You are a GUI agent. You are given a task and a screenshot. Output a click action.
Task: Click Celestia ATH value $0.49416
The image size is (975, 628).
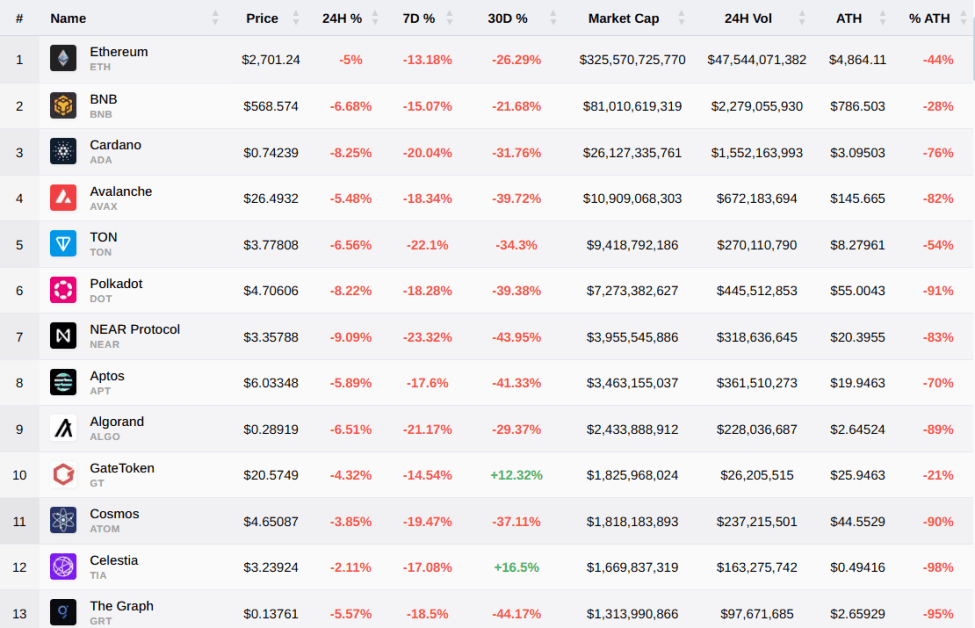pos(857,567)
